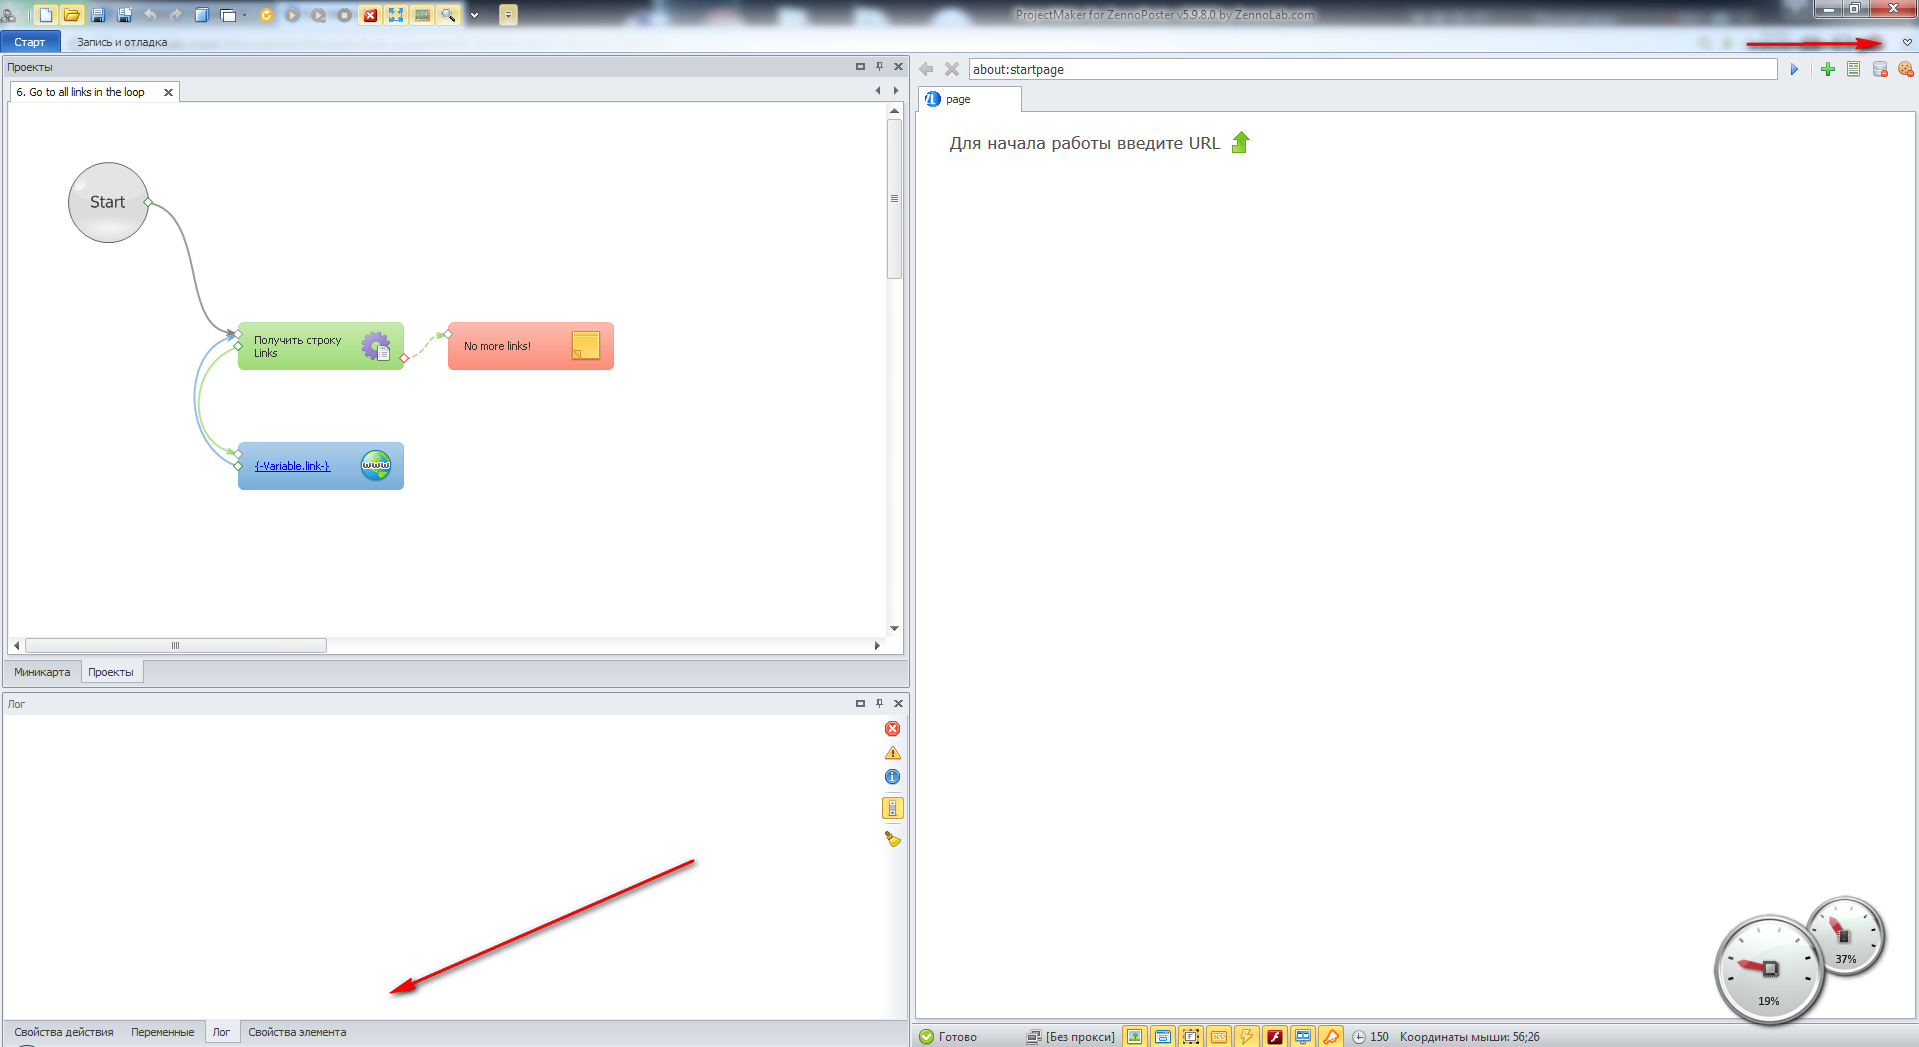Clear cookies with the cookie icon
Image resolution: width=1919 pixels, height=1047 pixels.
(x=1906, y=69)
